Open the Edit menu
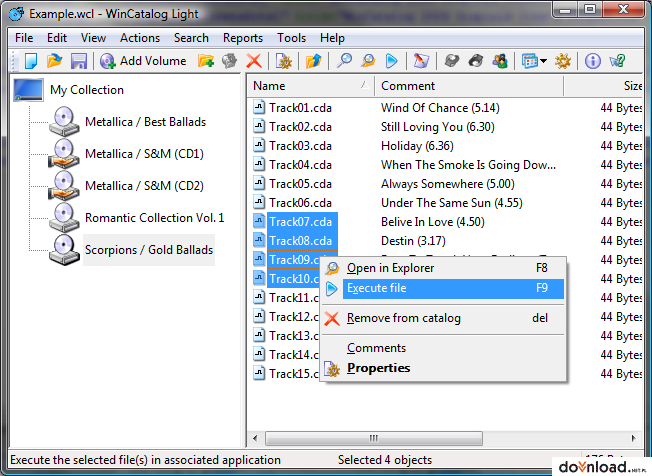The image size is (652, 476). tap(57, 38)
